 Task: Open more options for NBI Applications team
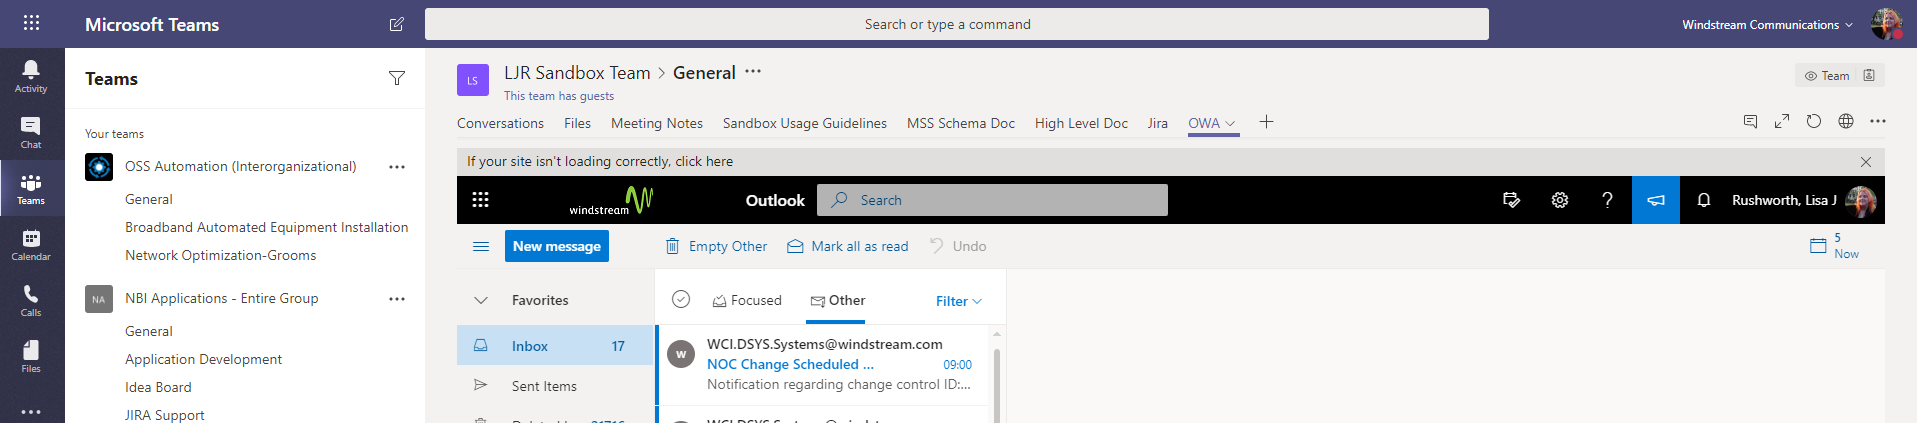click(397, 299)
